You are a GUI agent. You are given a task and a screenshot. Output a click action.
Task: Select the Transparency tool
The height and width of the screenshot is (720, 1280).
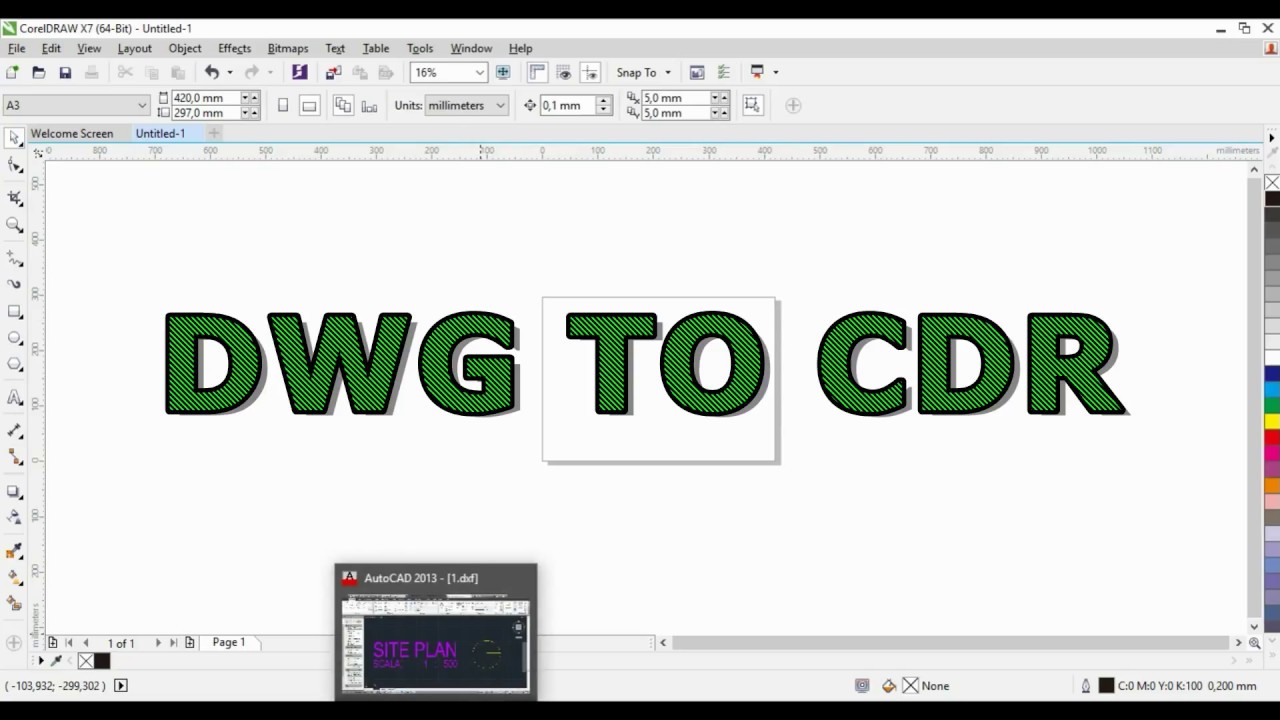pyautogui.click(x=14, y=517)
